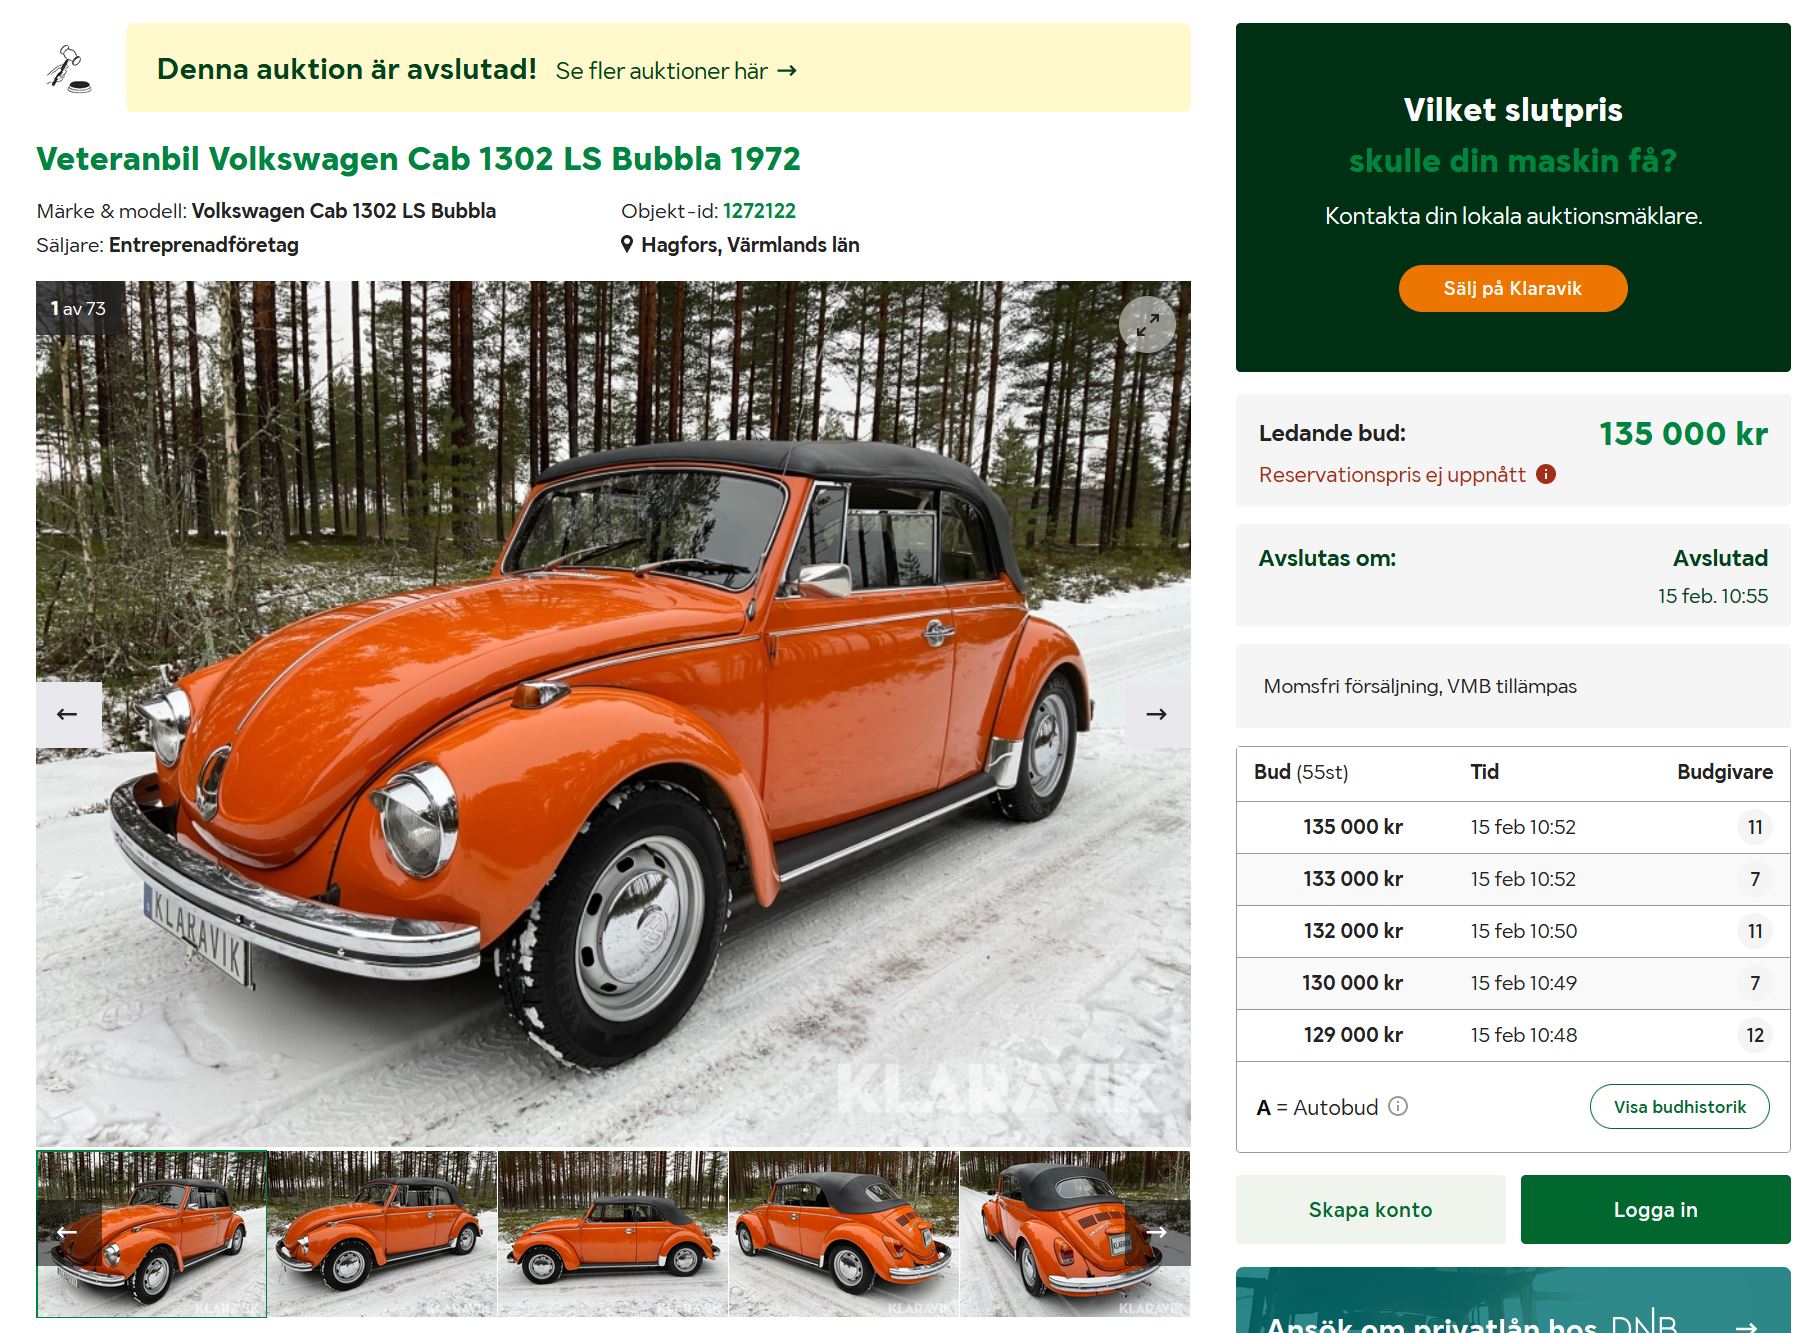
Task: Click Hagfors location pin icon
Action: tap(627, 244)
